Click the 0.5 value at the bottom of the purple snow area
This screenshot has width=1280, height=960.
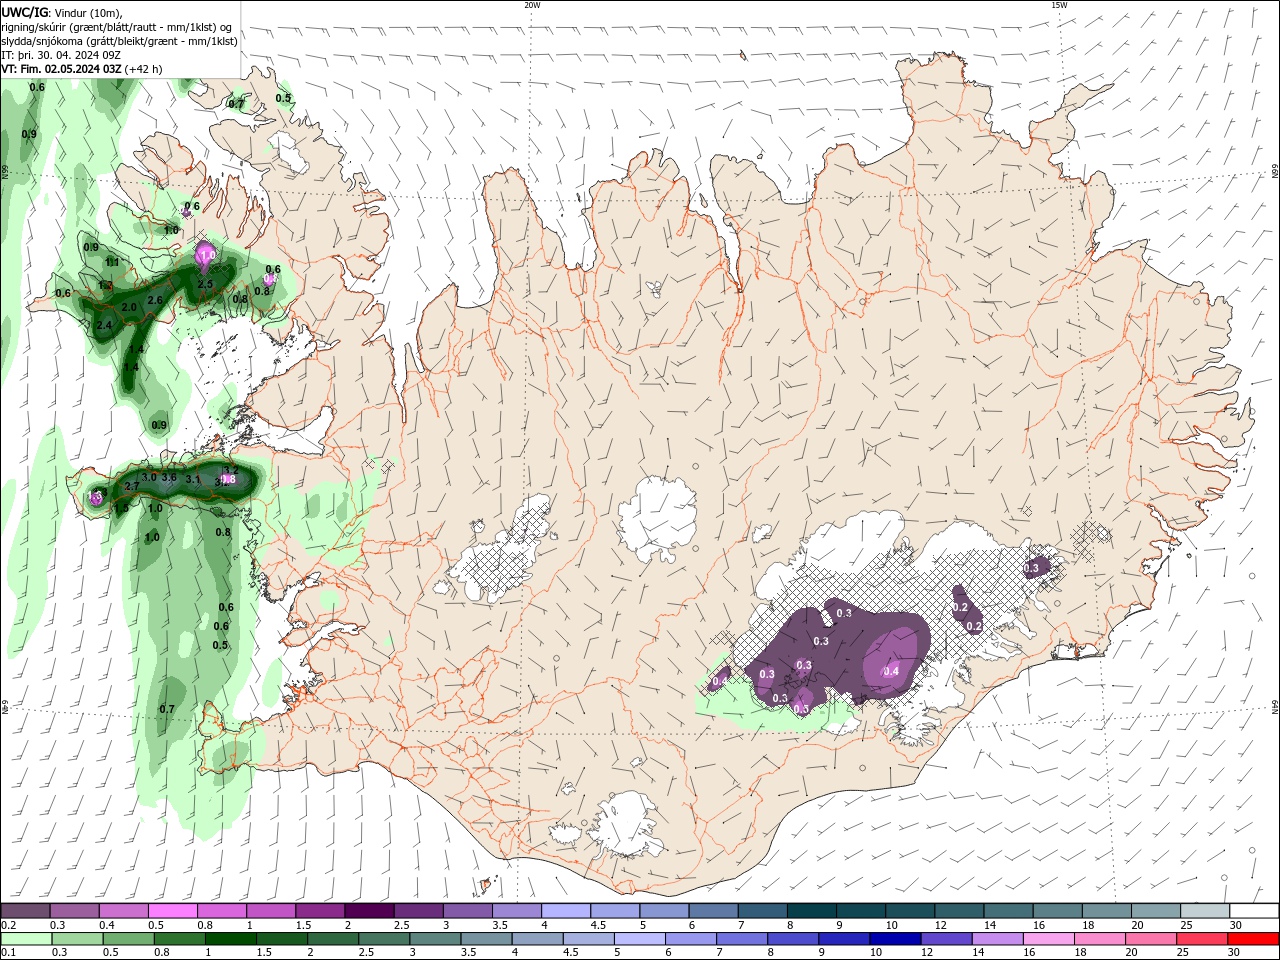coord(801,709)
